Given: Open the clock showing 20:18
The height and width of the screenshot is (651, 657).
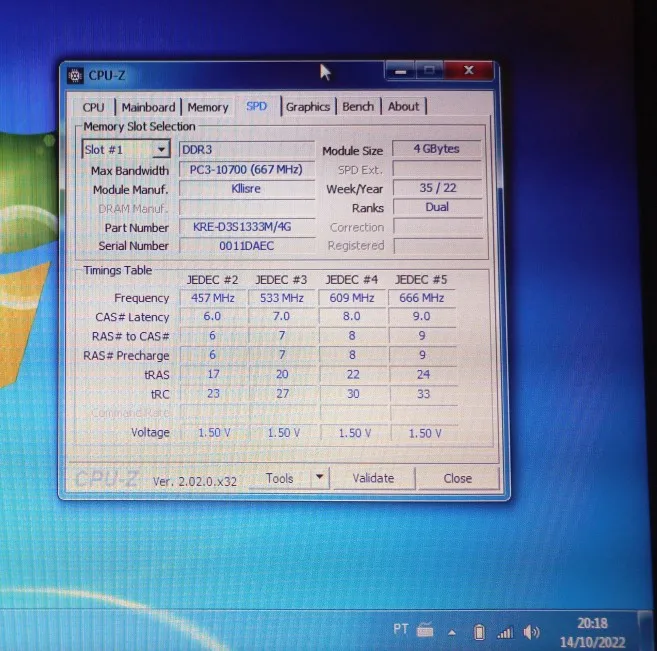Looking at the screenshot, I should tap(592, 632).
